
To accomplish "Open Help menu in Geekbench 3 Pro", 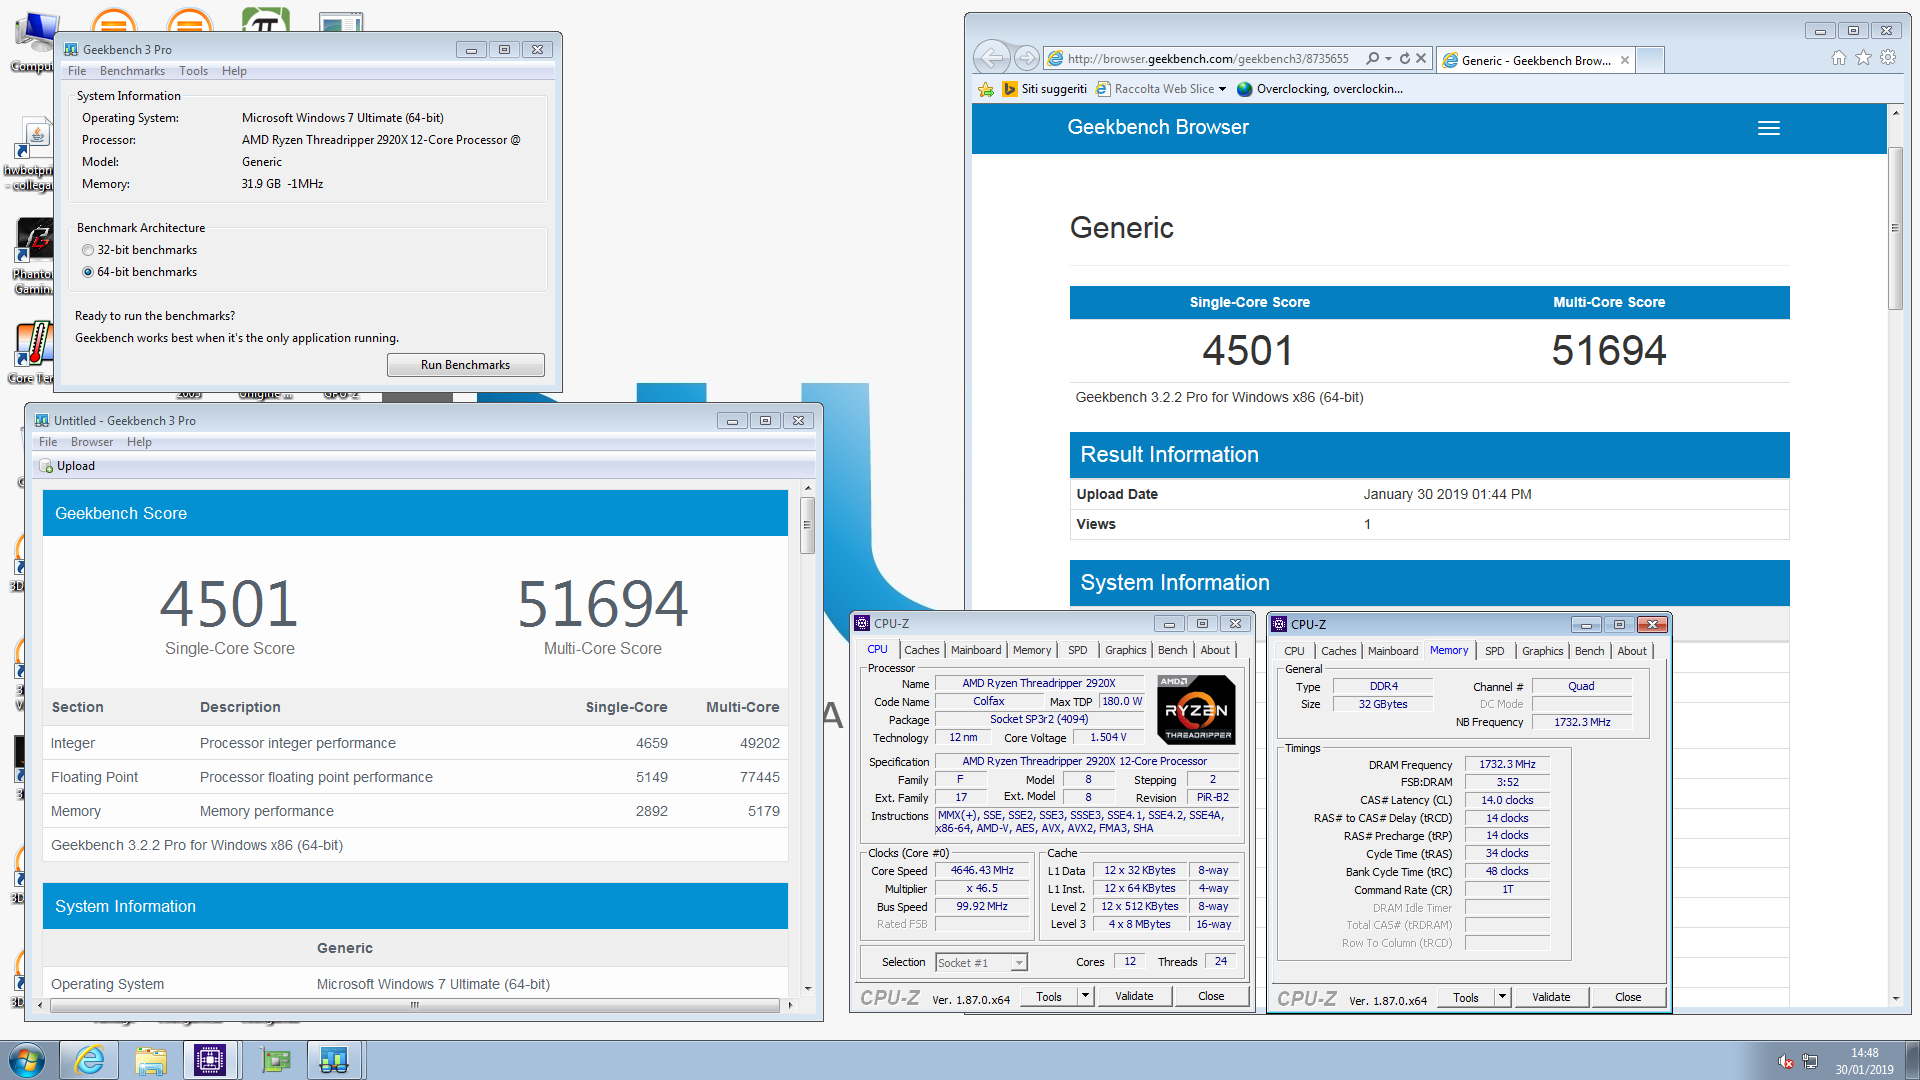I will (234, 71).
